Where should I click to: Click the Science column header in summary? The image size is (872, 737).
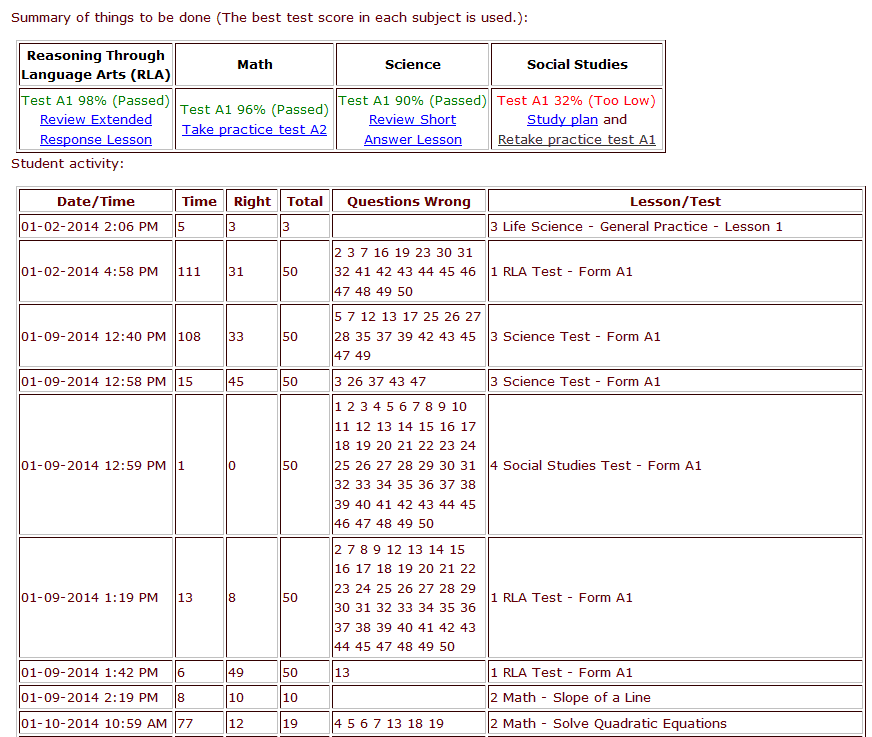pos(413,65)
